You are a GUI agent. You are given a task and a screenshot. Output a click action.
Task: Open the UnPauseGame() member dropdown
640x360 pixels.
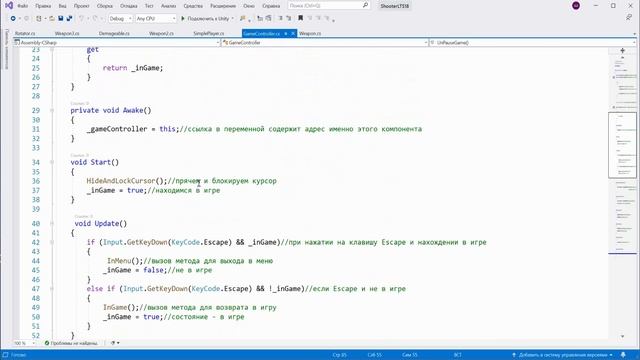tap(533, 42)
